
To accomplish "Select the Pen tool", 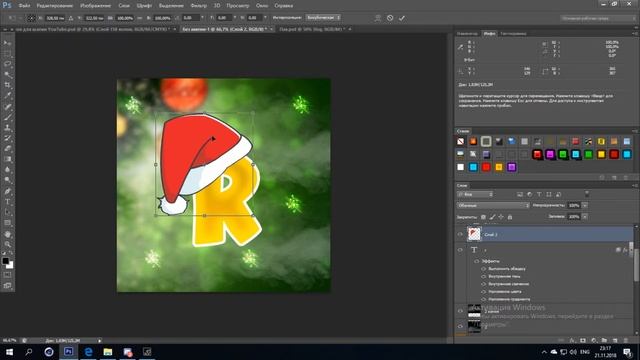I will tap(7, 191).
